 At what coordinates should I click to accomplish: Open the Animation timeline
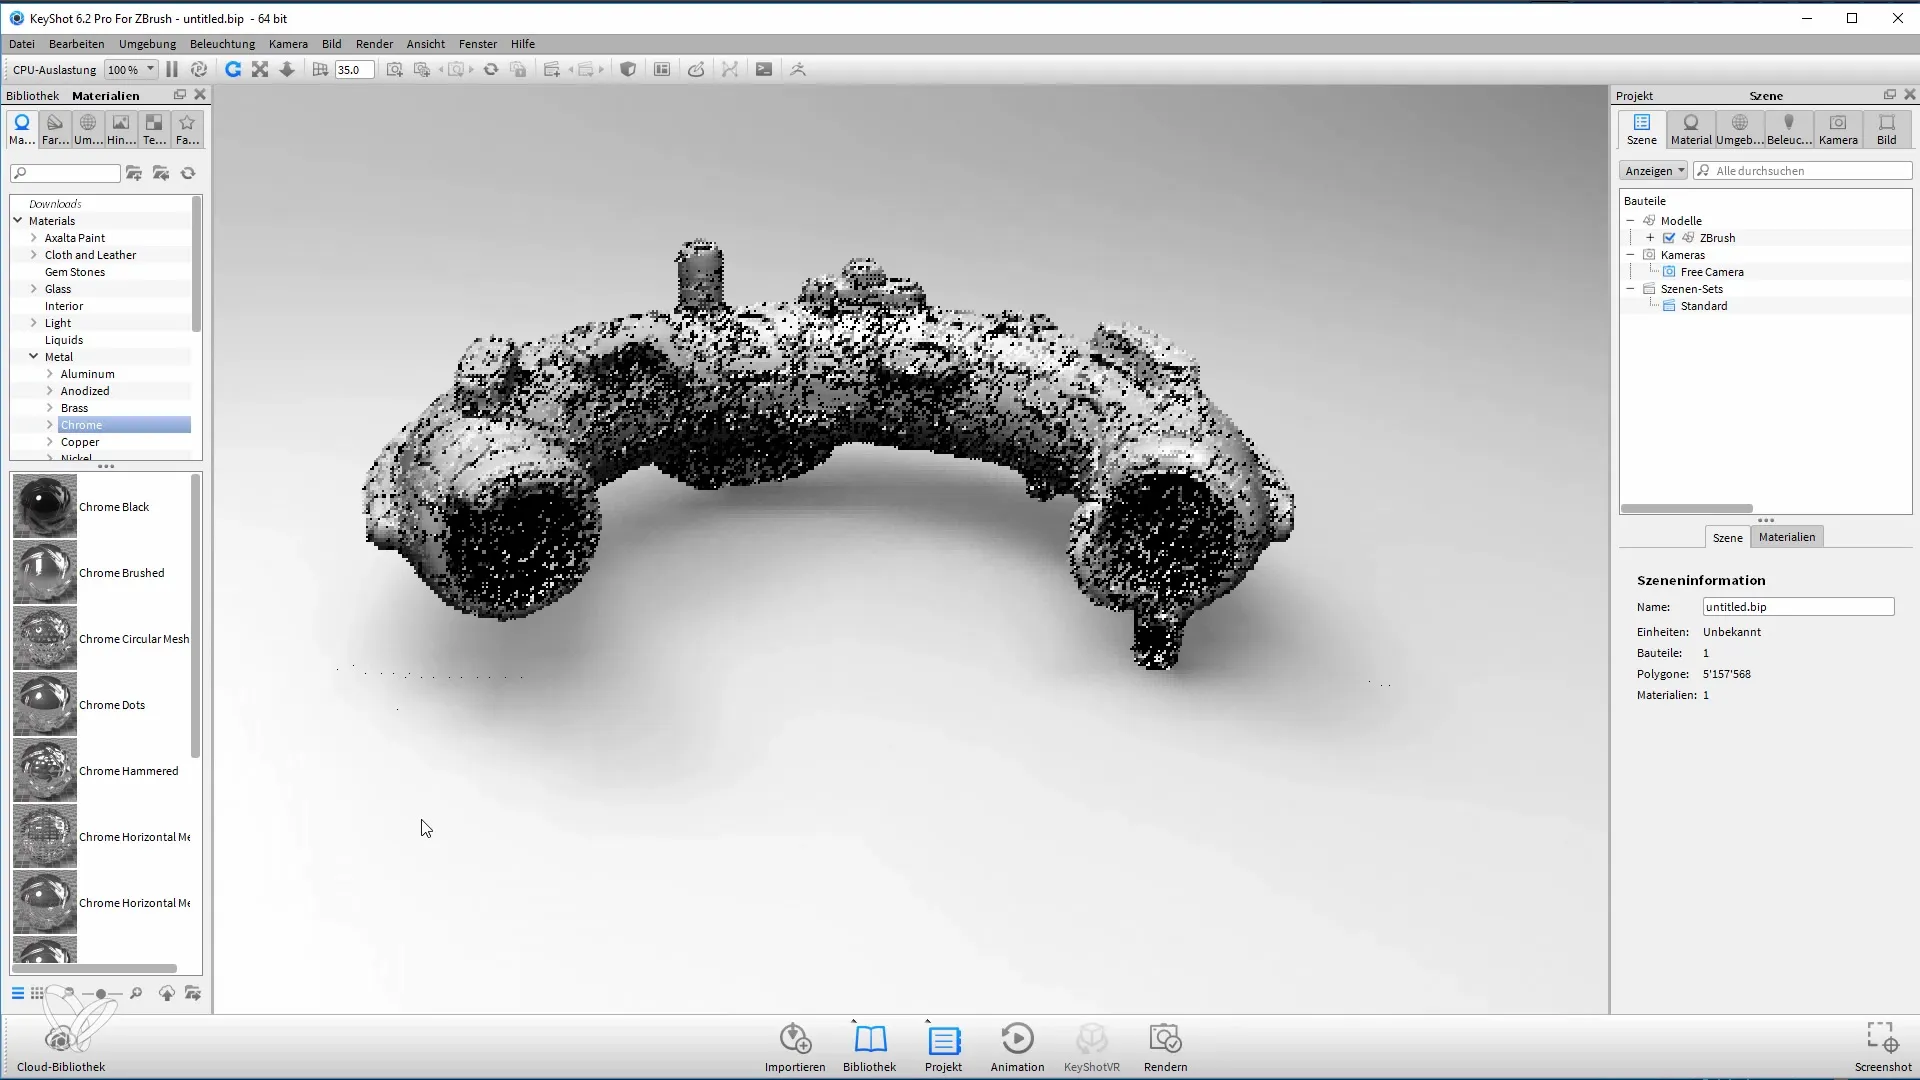1017,1047
